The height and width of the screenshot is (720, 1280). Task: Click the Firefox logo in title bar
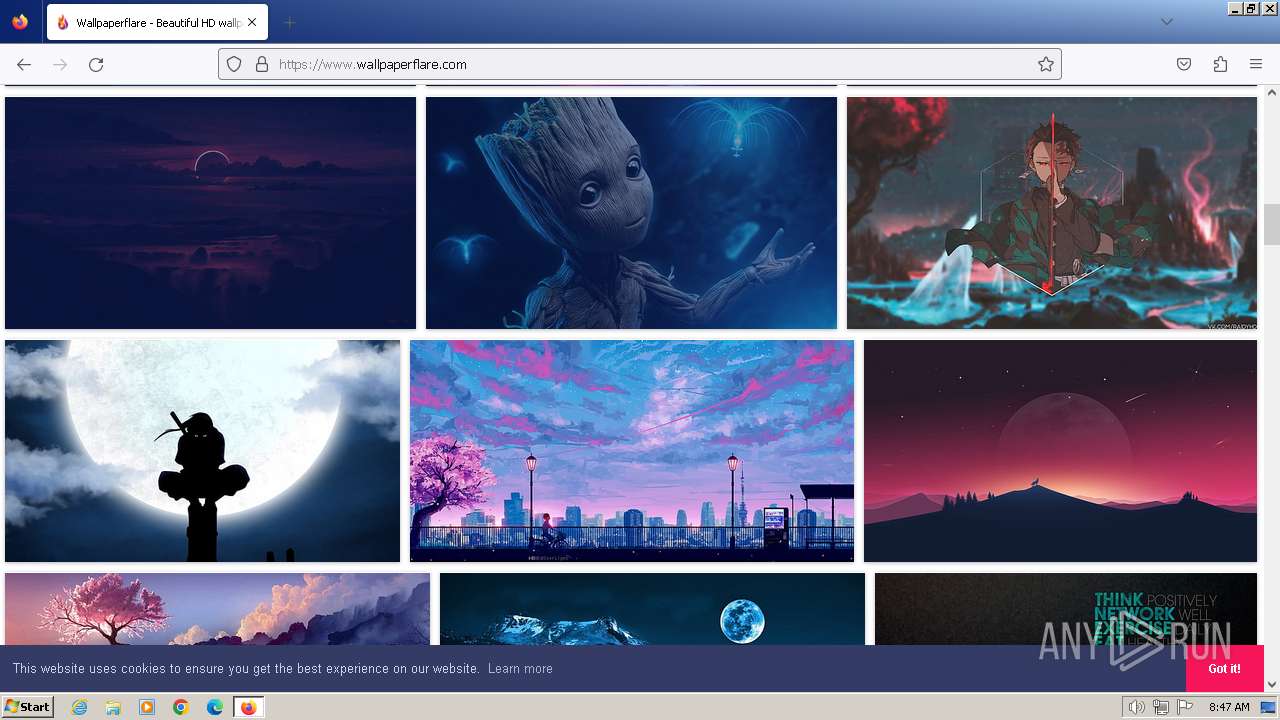coord(20,22)
